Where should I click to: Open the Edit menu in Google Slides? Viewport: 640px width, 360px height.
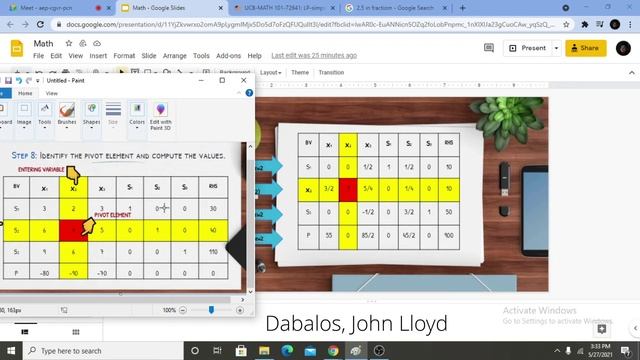[56, 56]
